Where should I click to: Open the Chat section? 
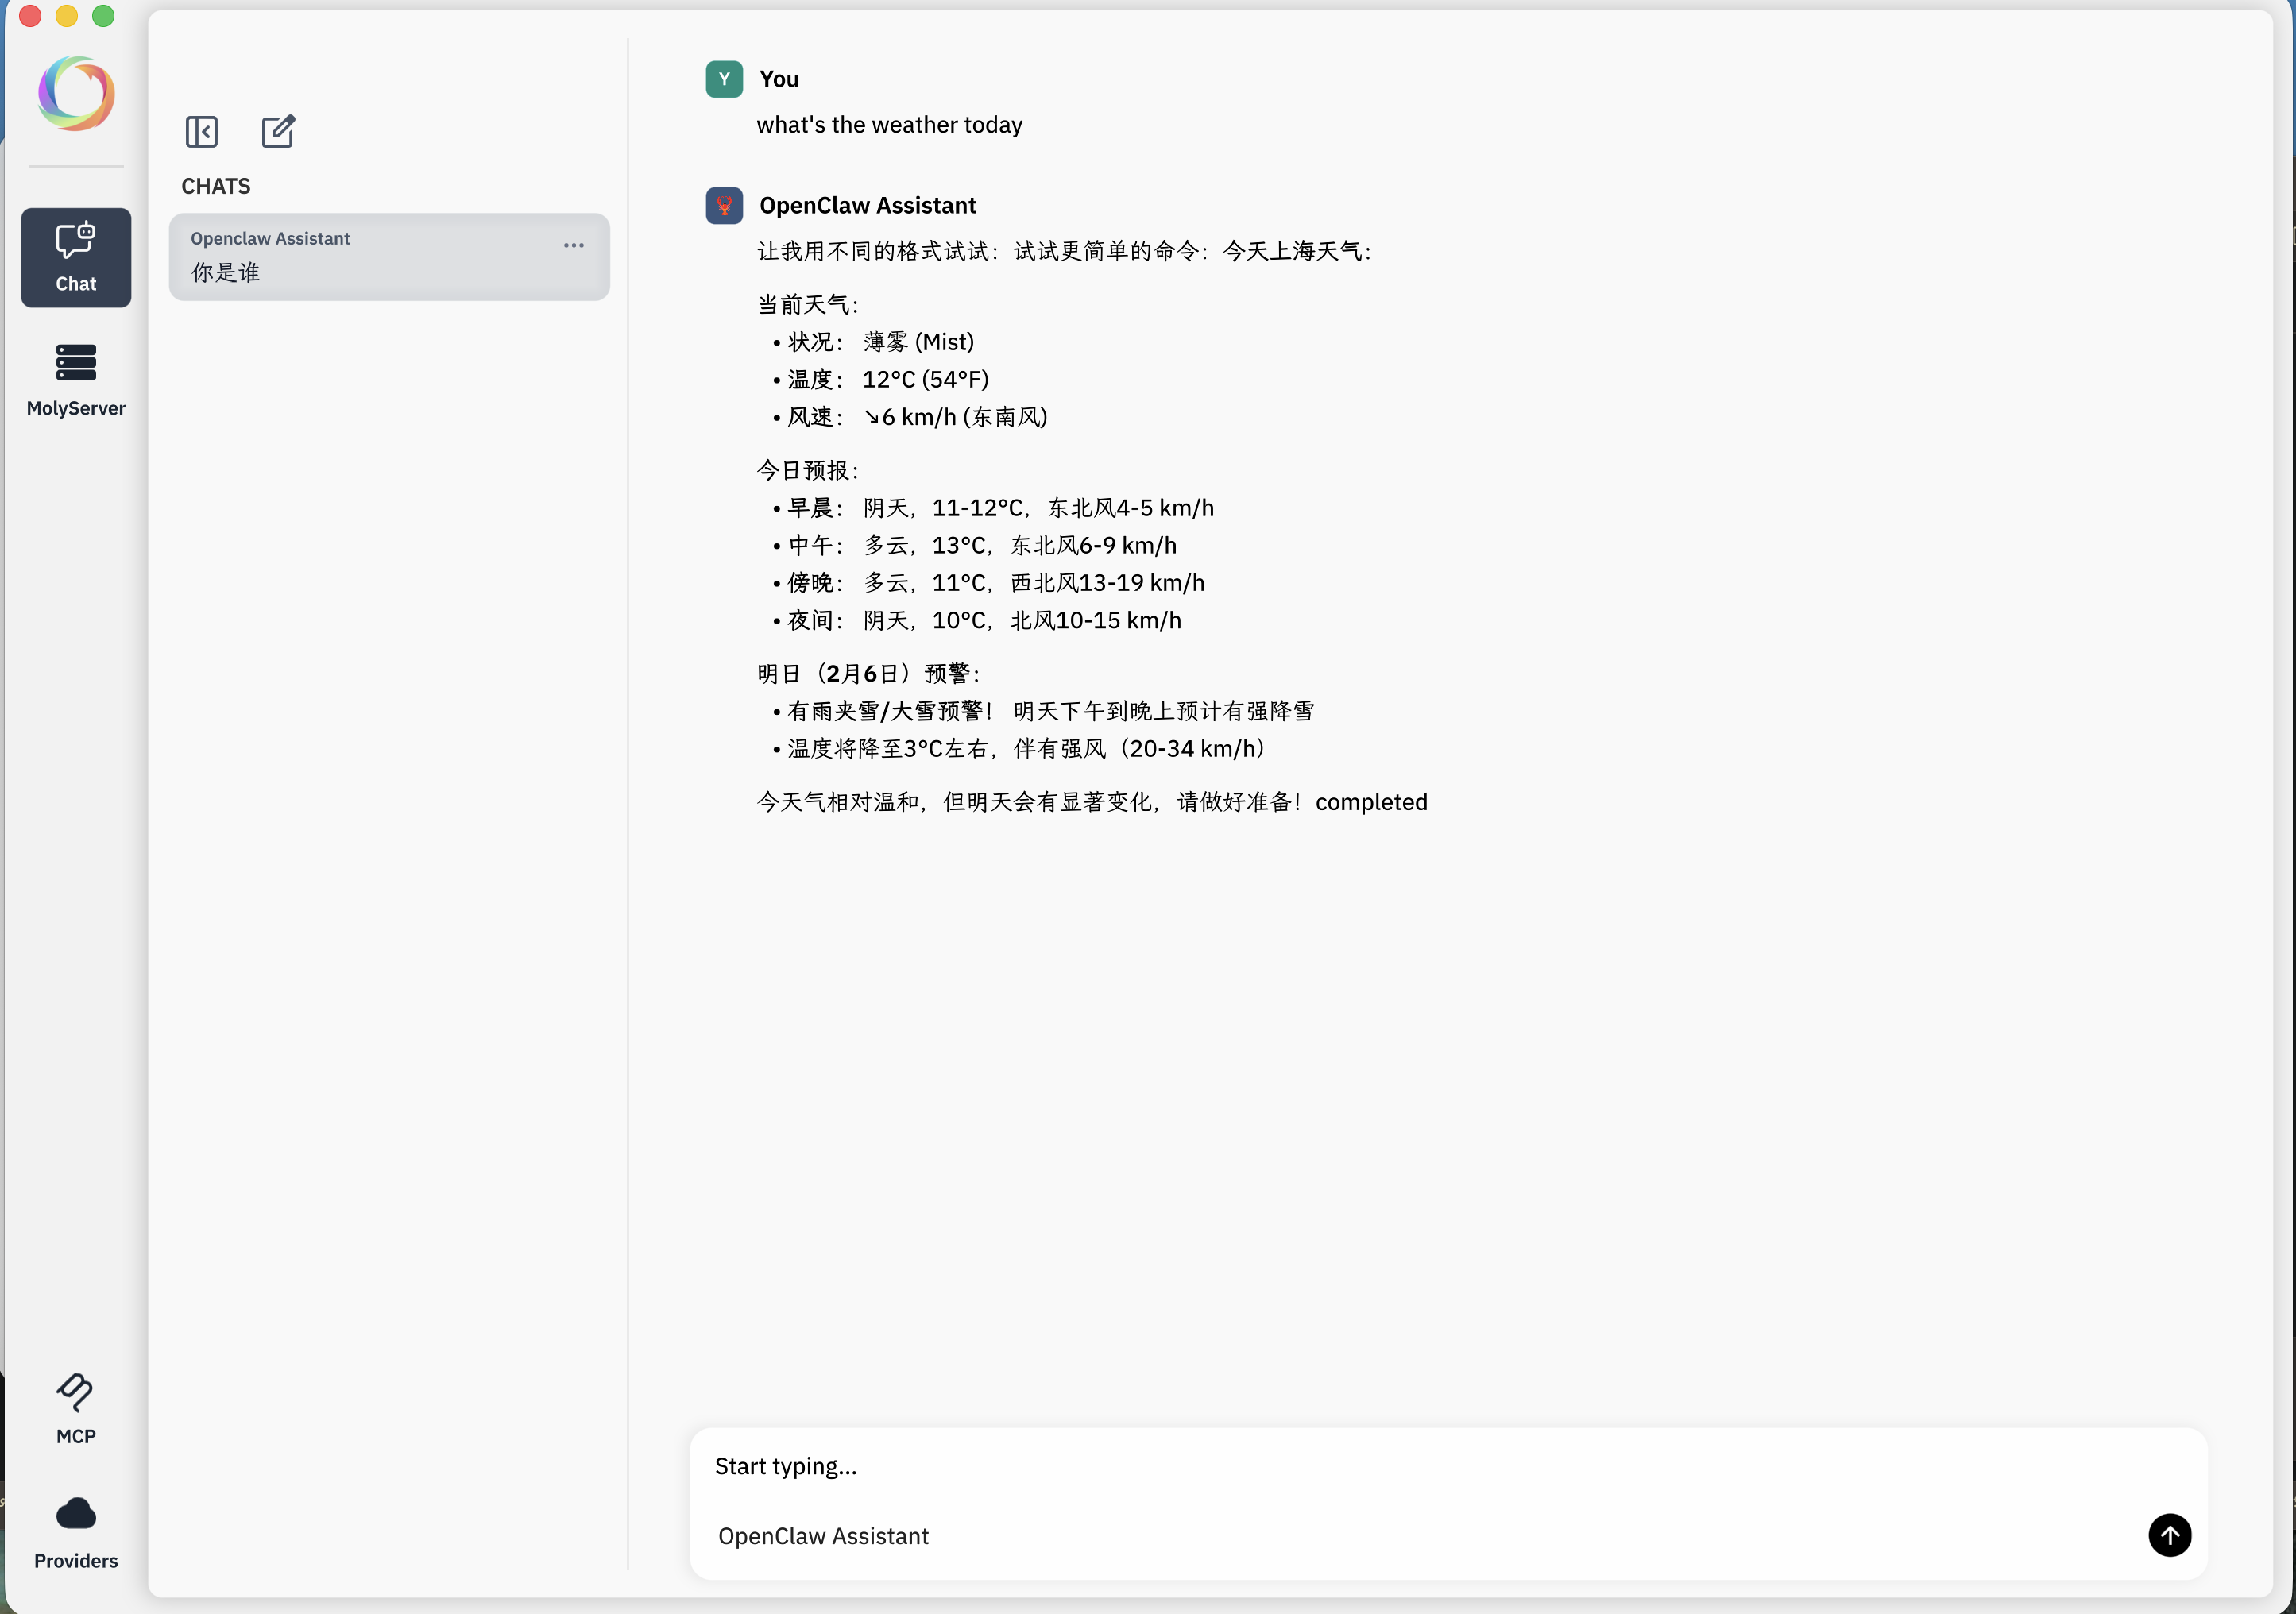[76, 257]
